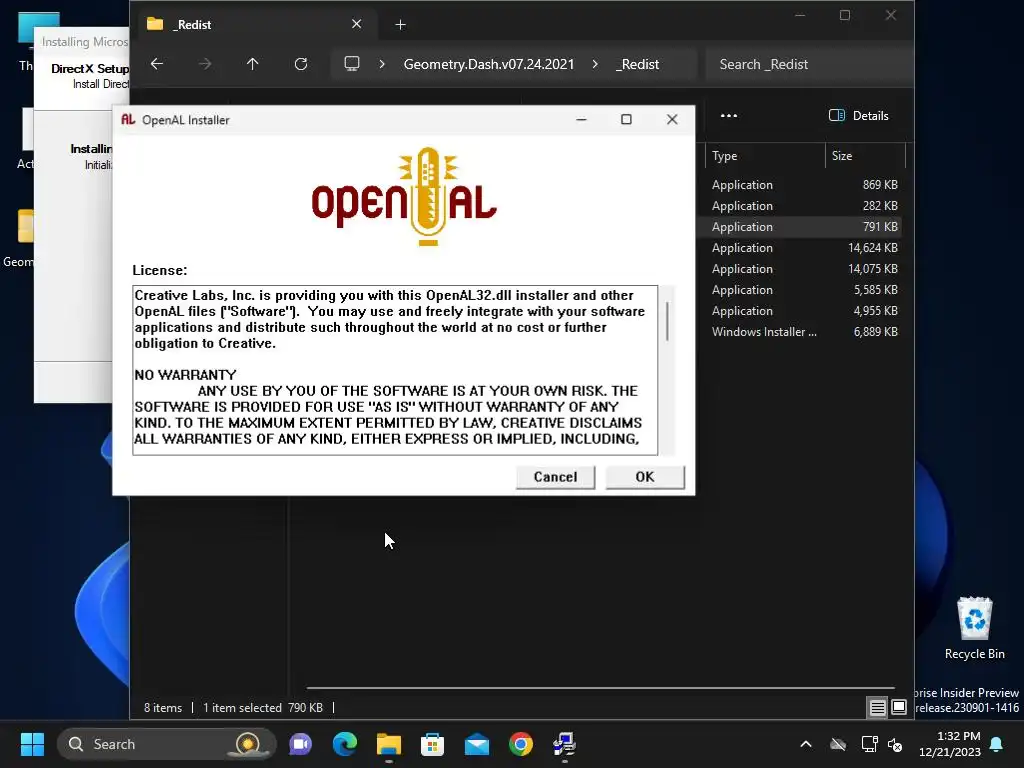Select the _Redist breadcrumb segment
Image resolution: width=1024 pixels, height=768 pixels.
[637, 64]
